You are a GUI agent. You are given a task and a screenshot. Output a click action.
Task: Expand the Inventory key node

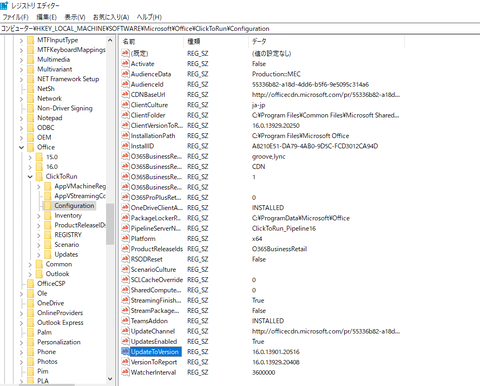point(39,216)
